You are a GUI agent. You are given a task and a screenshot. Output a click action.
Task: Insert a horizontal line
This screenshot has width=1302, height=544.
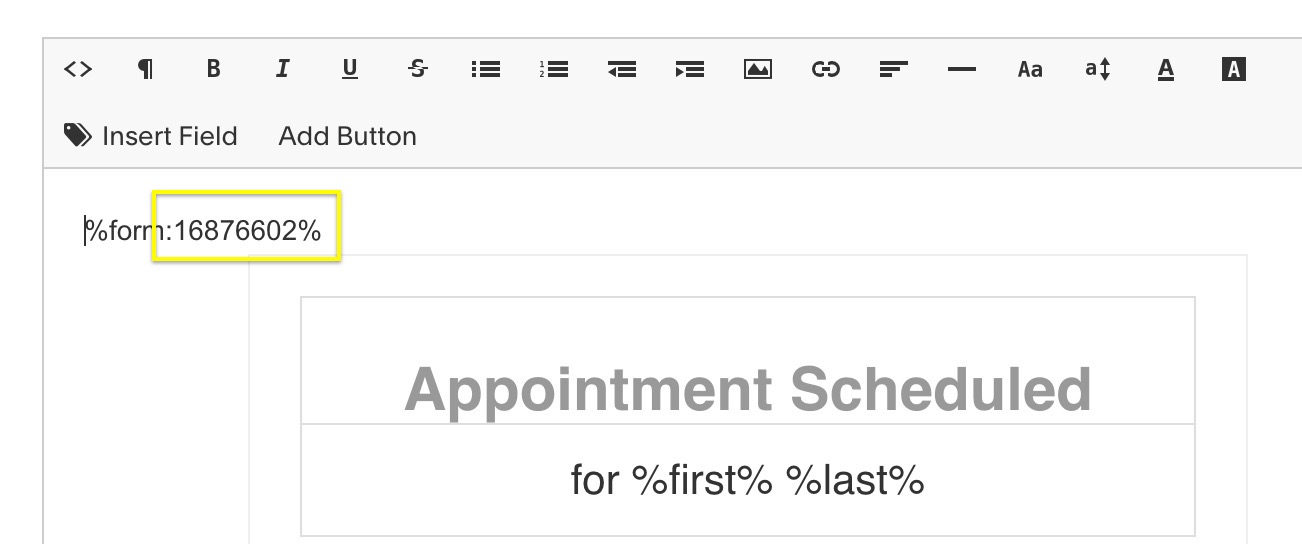coord(961,69)
